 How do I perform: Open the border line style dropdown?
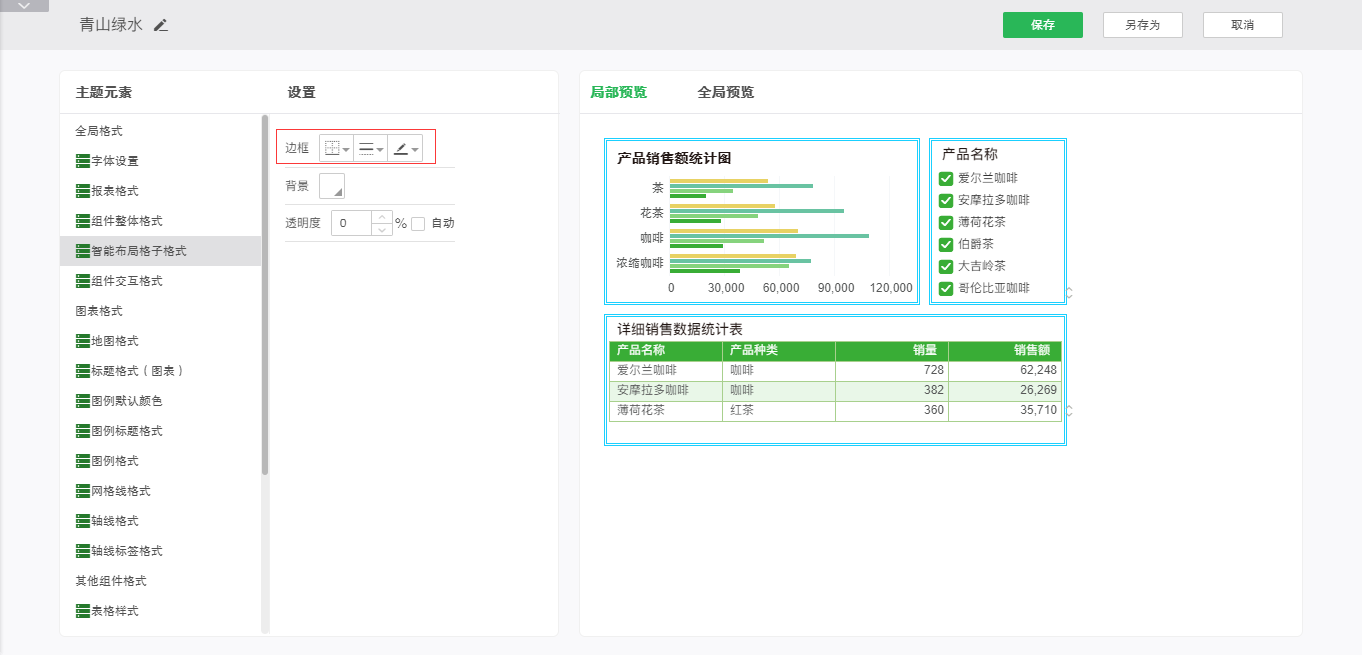pyautogui.click(x=370, y=148)
